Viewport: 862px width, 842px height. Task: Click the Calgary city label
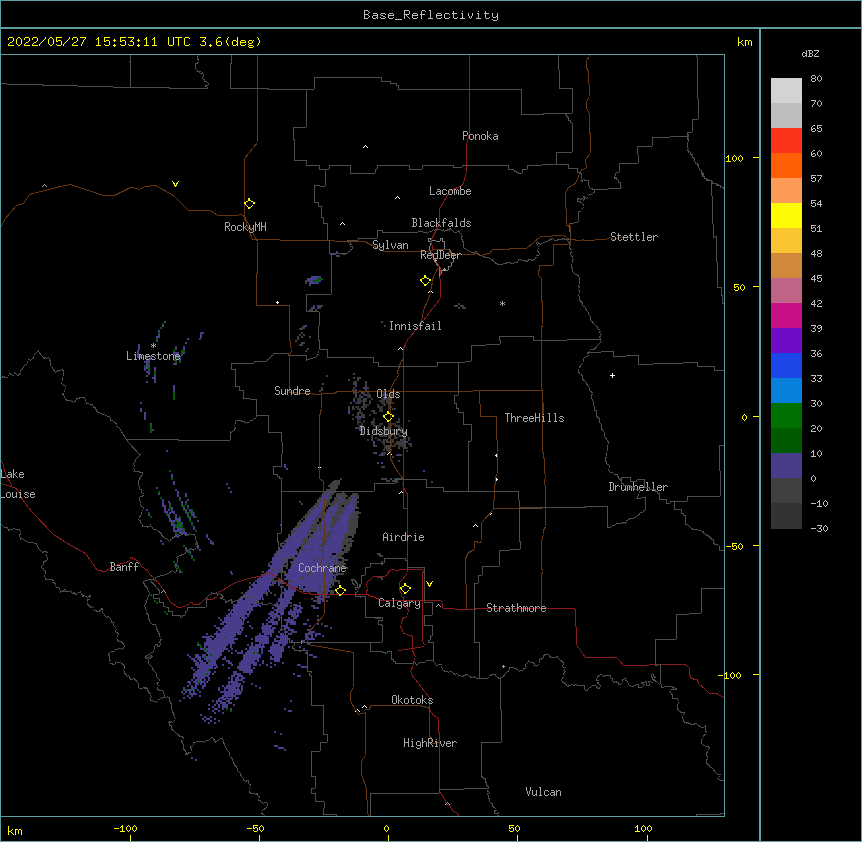(x=399, y=603)
